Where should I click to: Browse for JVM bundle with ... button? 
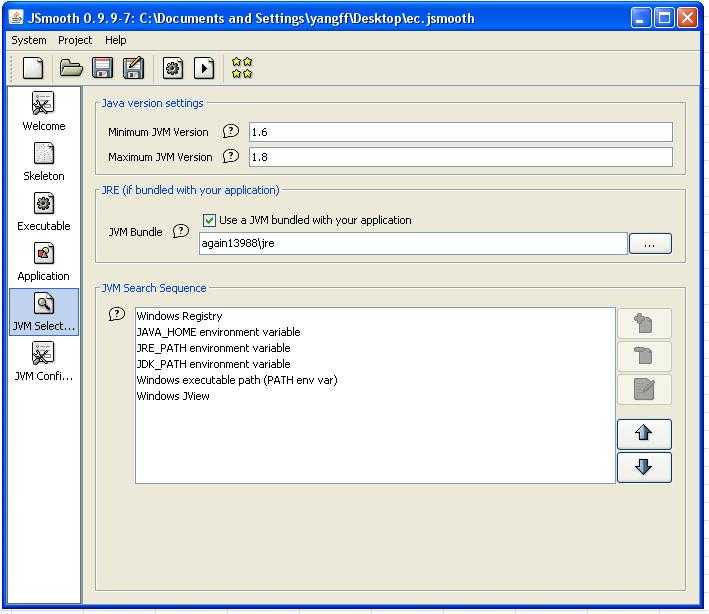coord(650,244)
